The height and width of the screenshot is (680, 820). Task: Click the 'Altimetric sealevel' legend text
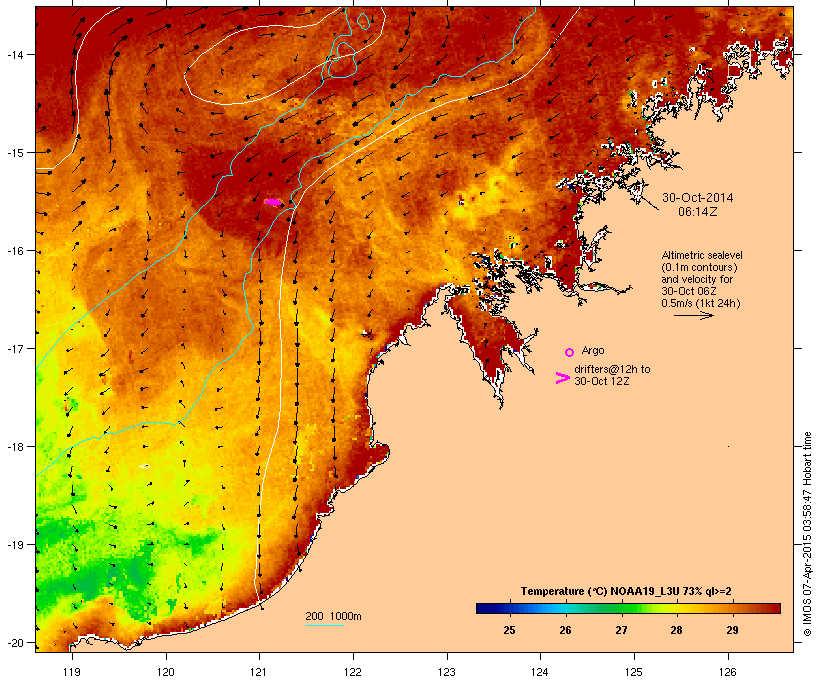point(702,255)
